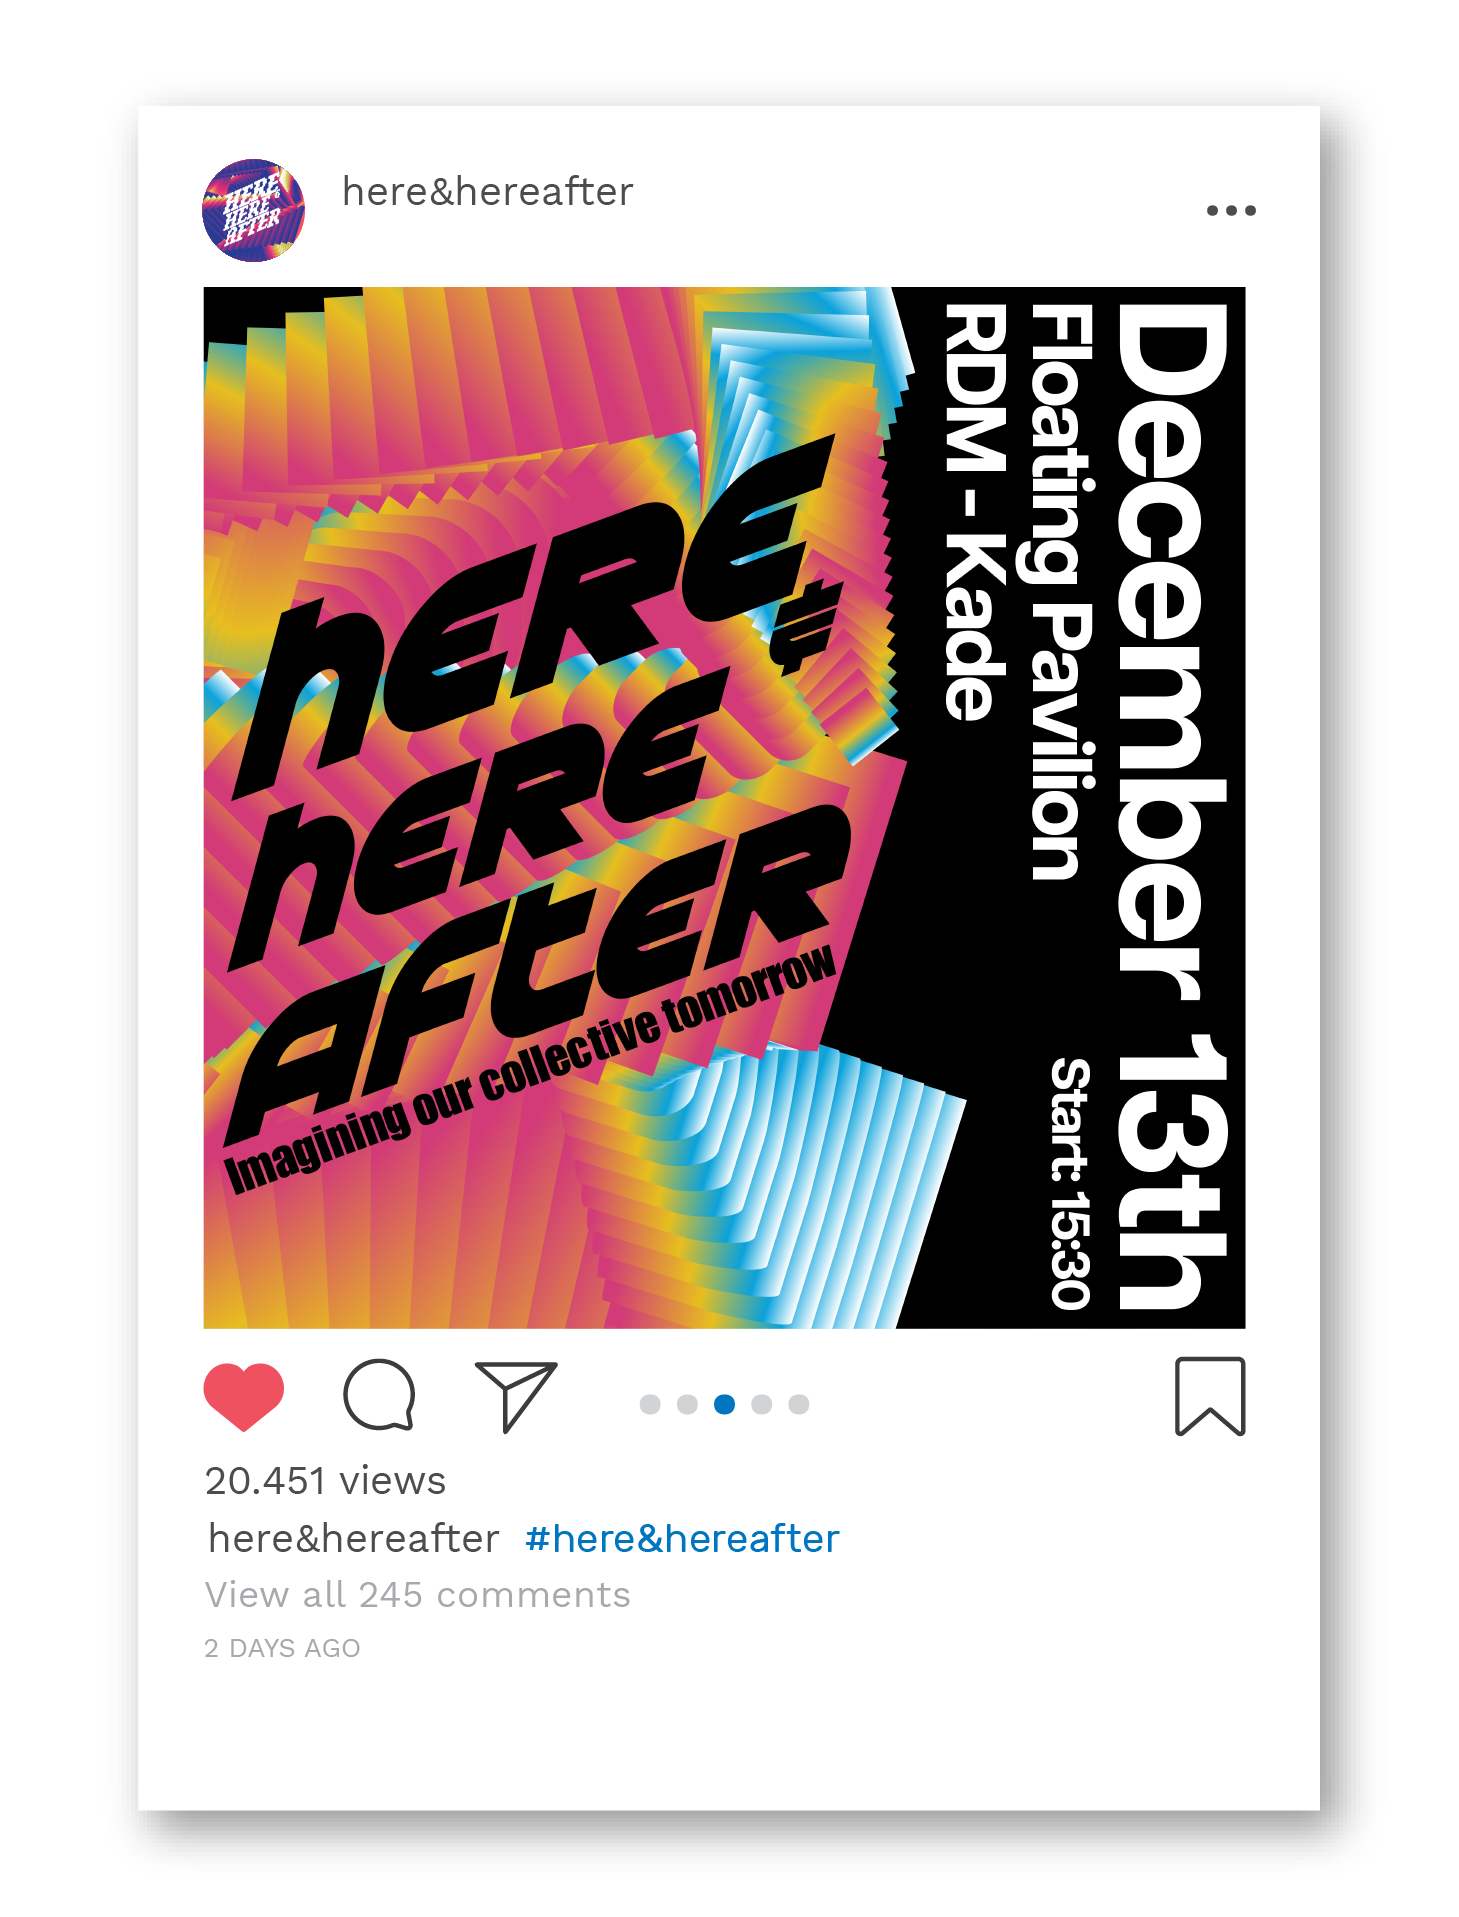Select the active blue carousel dot

coord(725,1404)
